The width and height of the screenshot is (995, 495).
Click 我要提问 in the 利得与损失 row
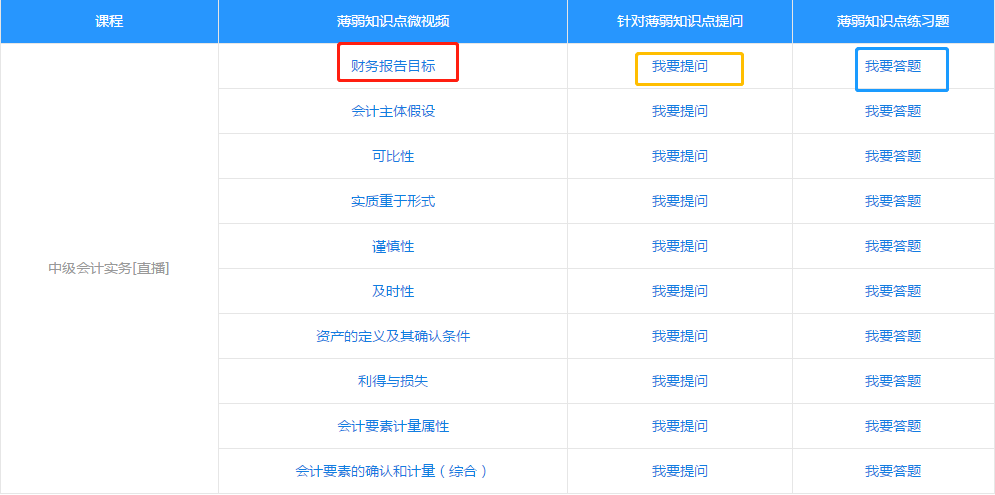(680, 381)
